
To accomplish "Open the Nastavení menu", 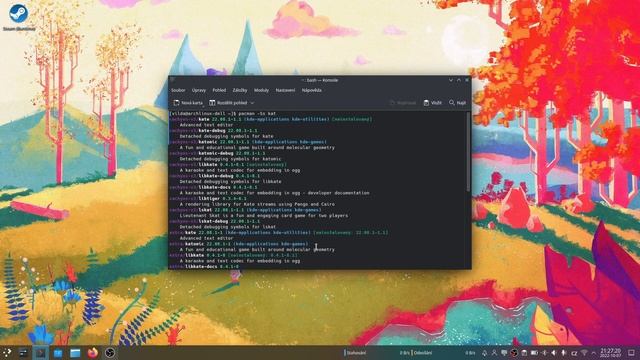I will click(x=285, y=90).
